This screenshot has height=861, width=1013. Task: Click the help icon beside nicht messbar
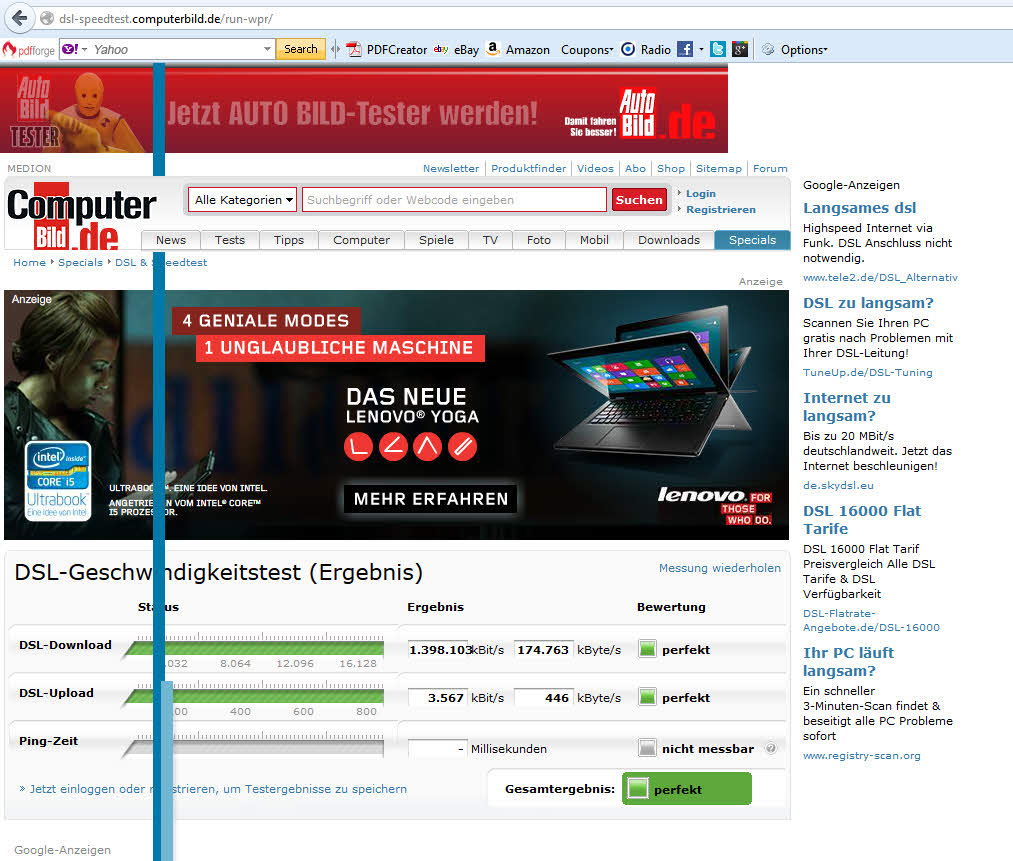[770, 749]
